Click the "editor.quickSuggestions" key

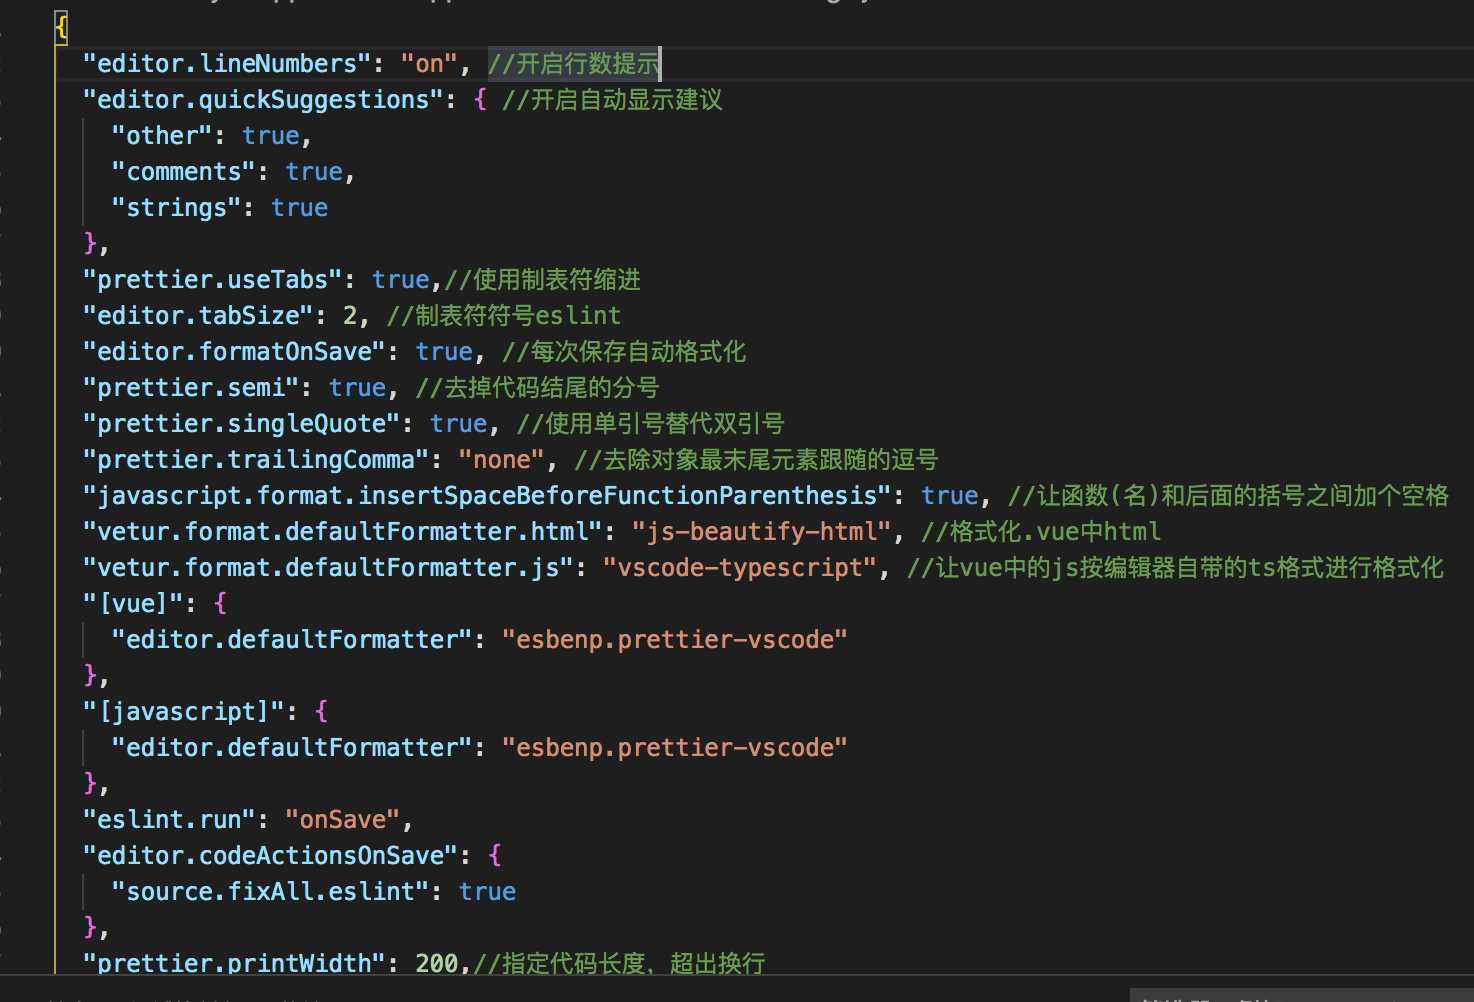(263, 100)
